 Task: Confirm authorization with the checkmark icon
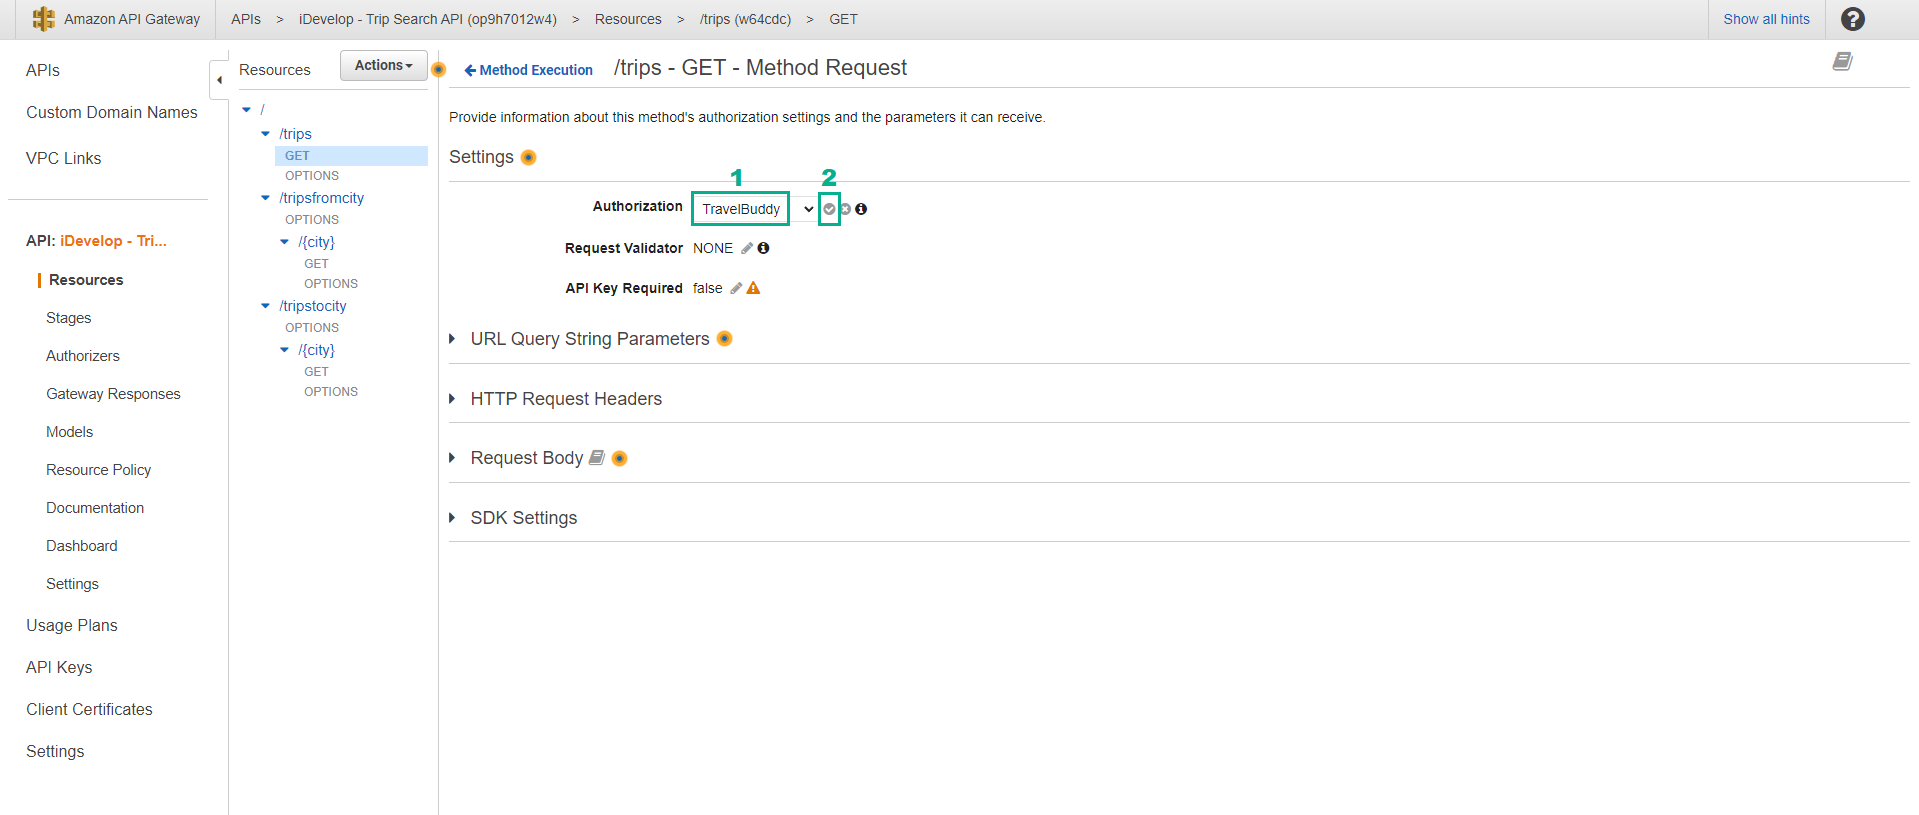[829, 209]
